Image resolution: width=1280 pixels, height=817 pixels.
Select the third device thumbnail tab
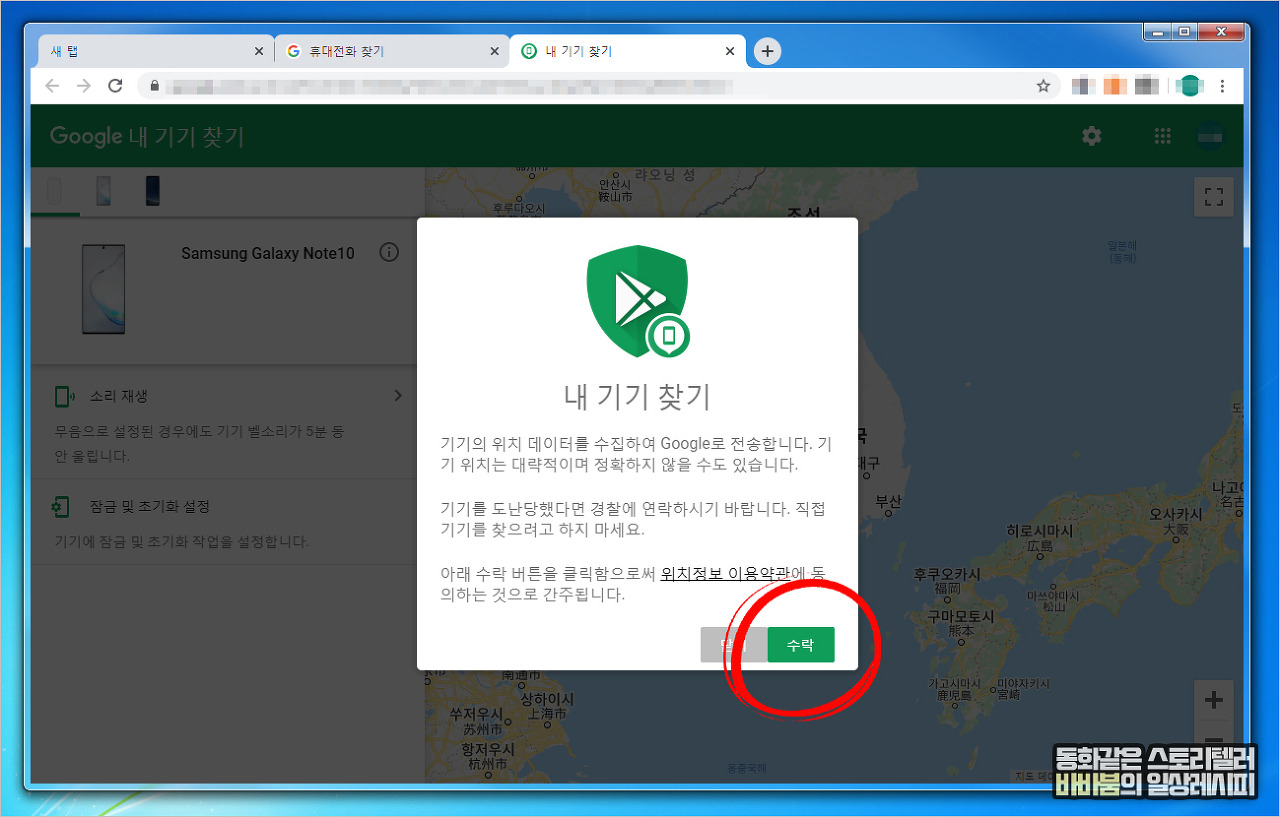click(152, 191)
